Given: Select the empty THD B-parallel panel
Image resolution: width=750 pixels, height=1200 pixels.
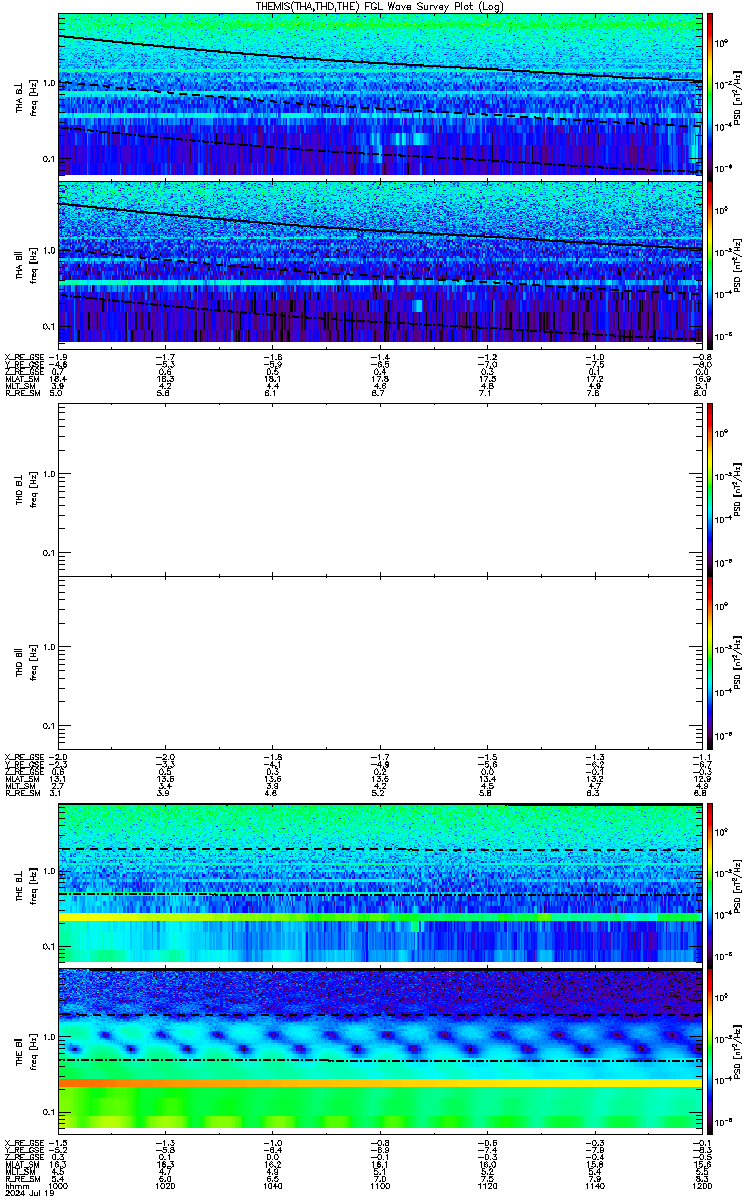Looking at the screenshot, I should pyautogui.click(x=381, y=662).
